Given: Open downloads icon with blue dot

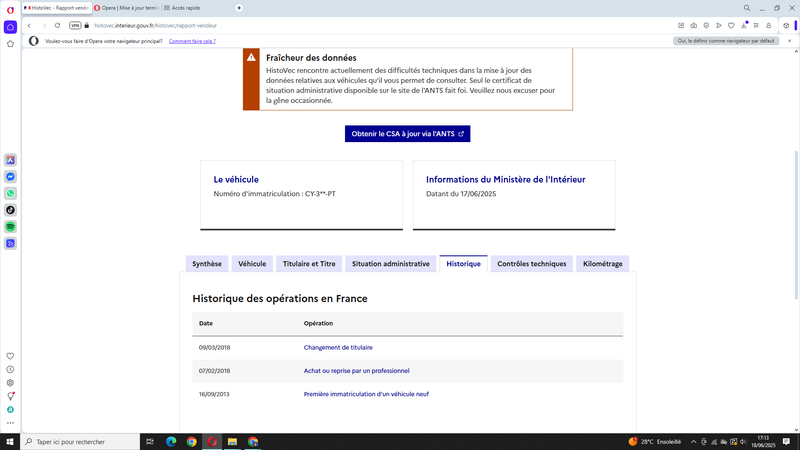Looking at the screenshot, I should [744, 25].
